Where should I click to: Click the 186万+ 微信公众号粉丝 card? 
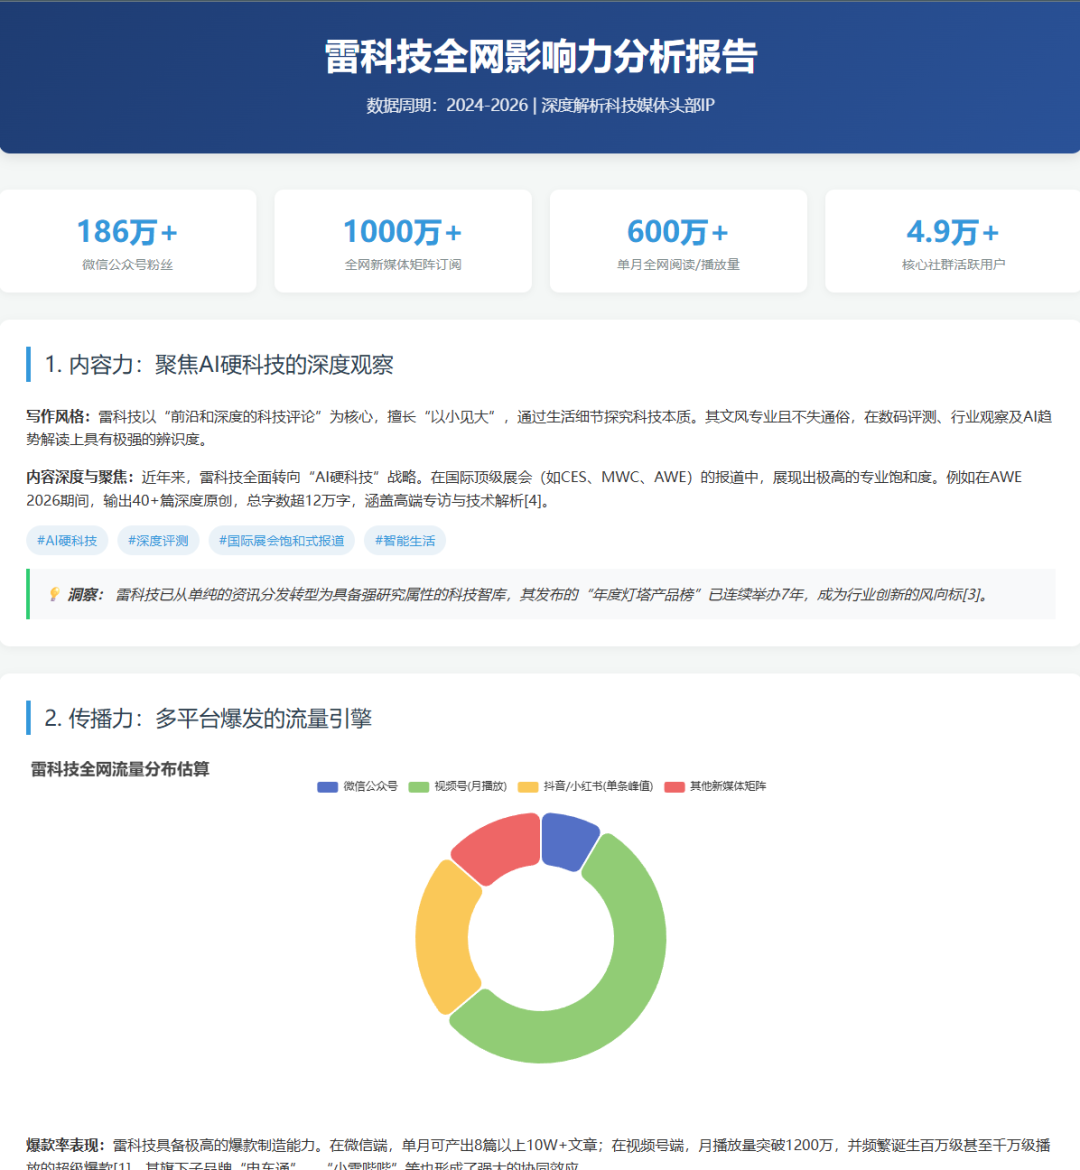click(128, 241)
